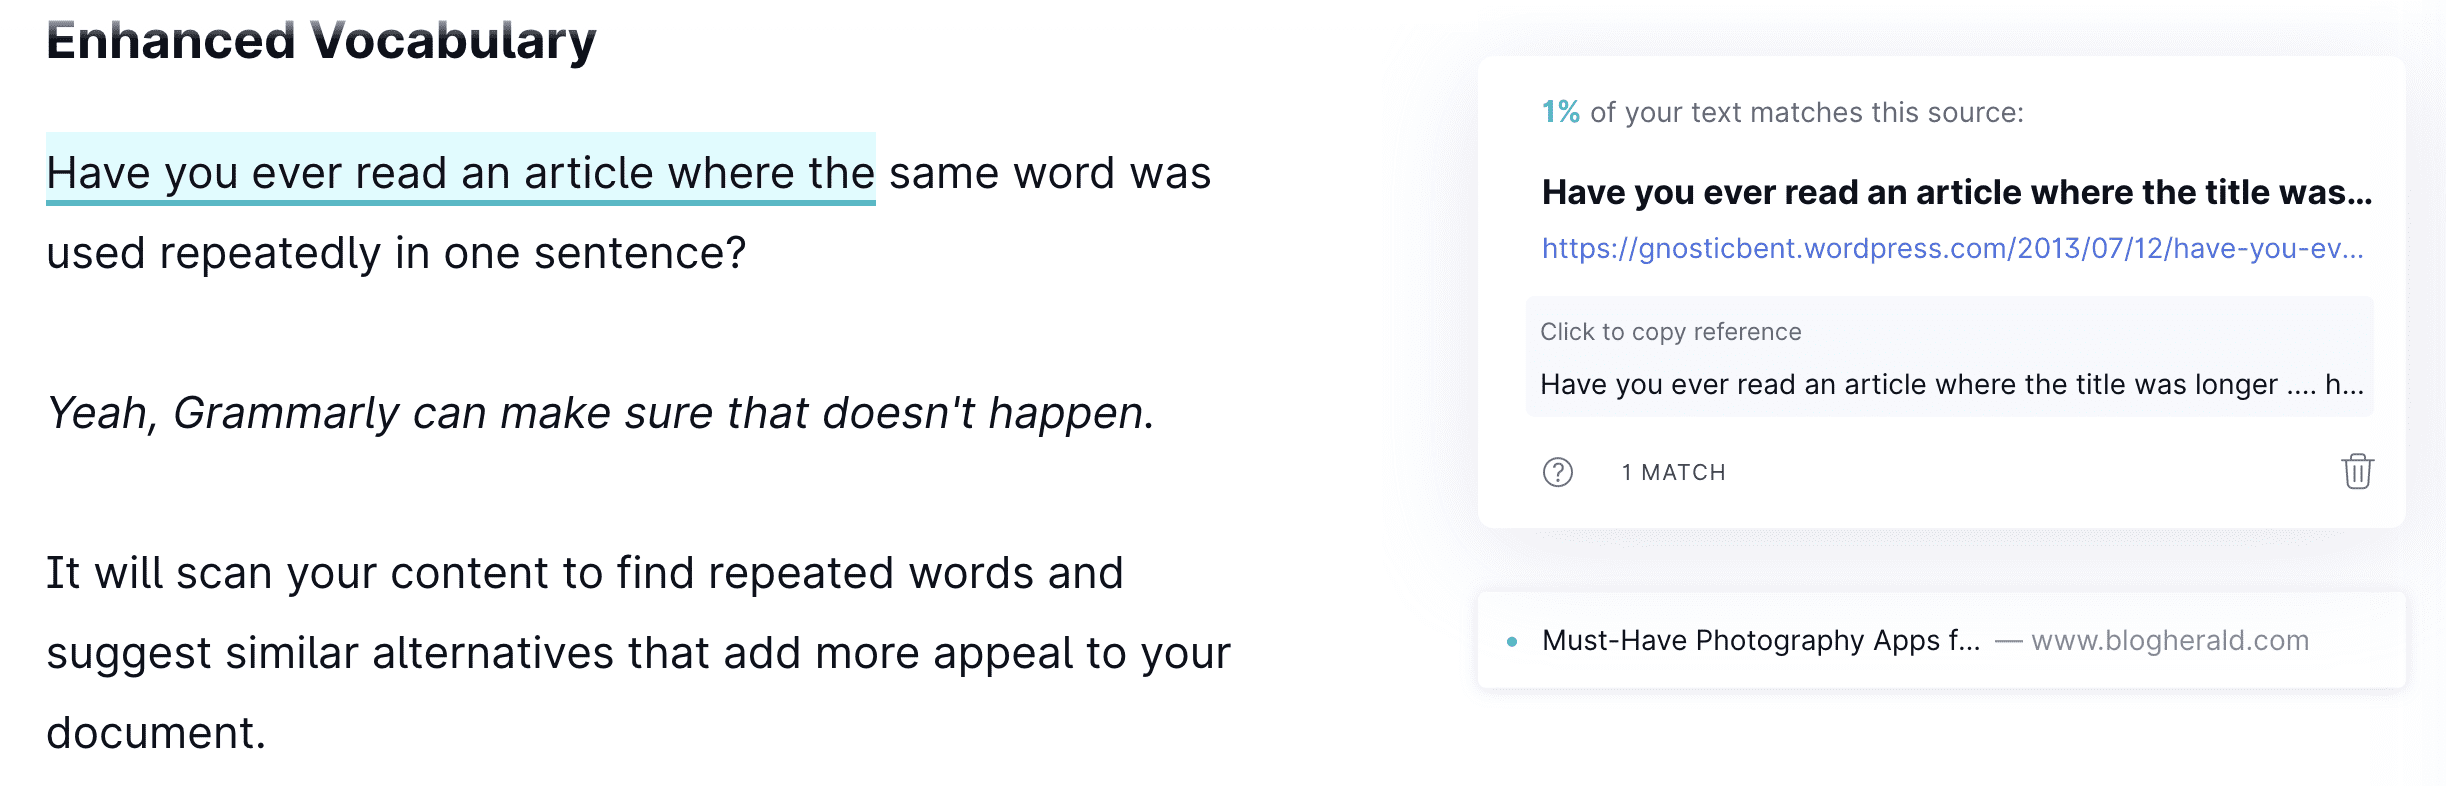Open the gnosticbent.wordpress.com source link
Viewport: 2446px width, 786px height.
(x=1952, y=248)
